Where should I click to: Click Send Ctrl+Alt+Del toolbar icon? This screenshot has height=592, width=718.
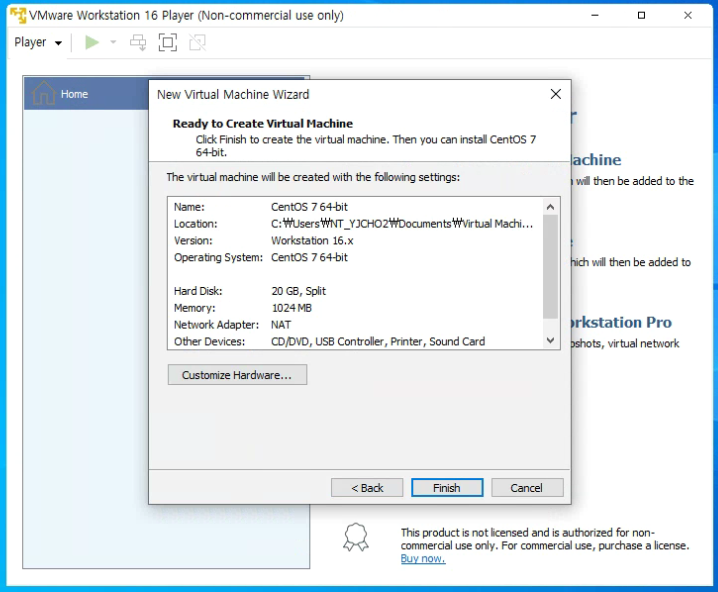(138, 43)
